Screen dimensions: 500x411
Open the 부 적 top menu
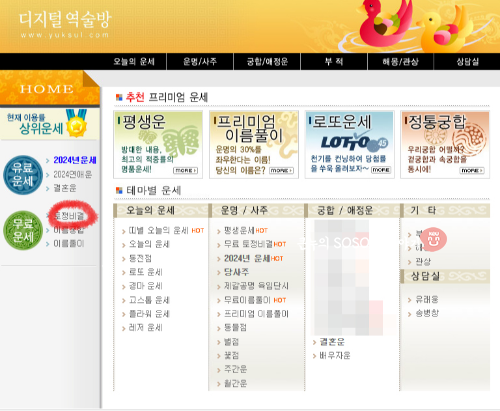click(x=334, y=62)
